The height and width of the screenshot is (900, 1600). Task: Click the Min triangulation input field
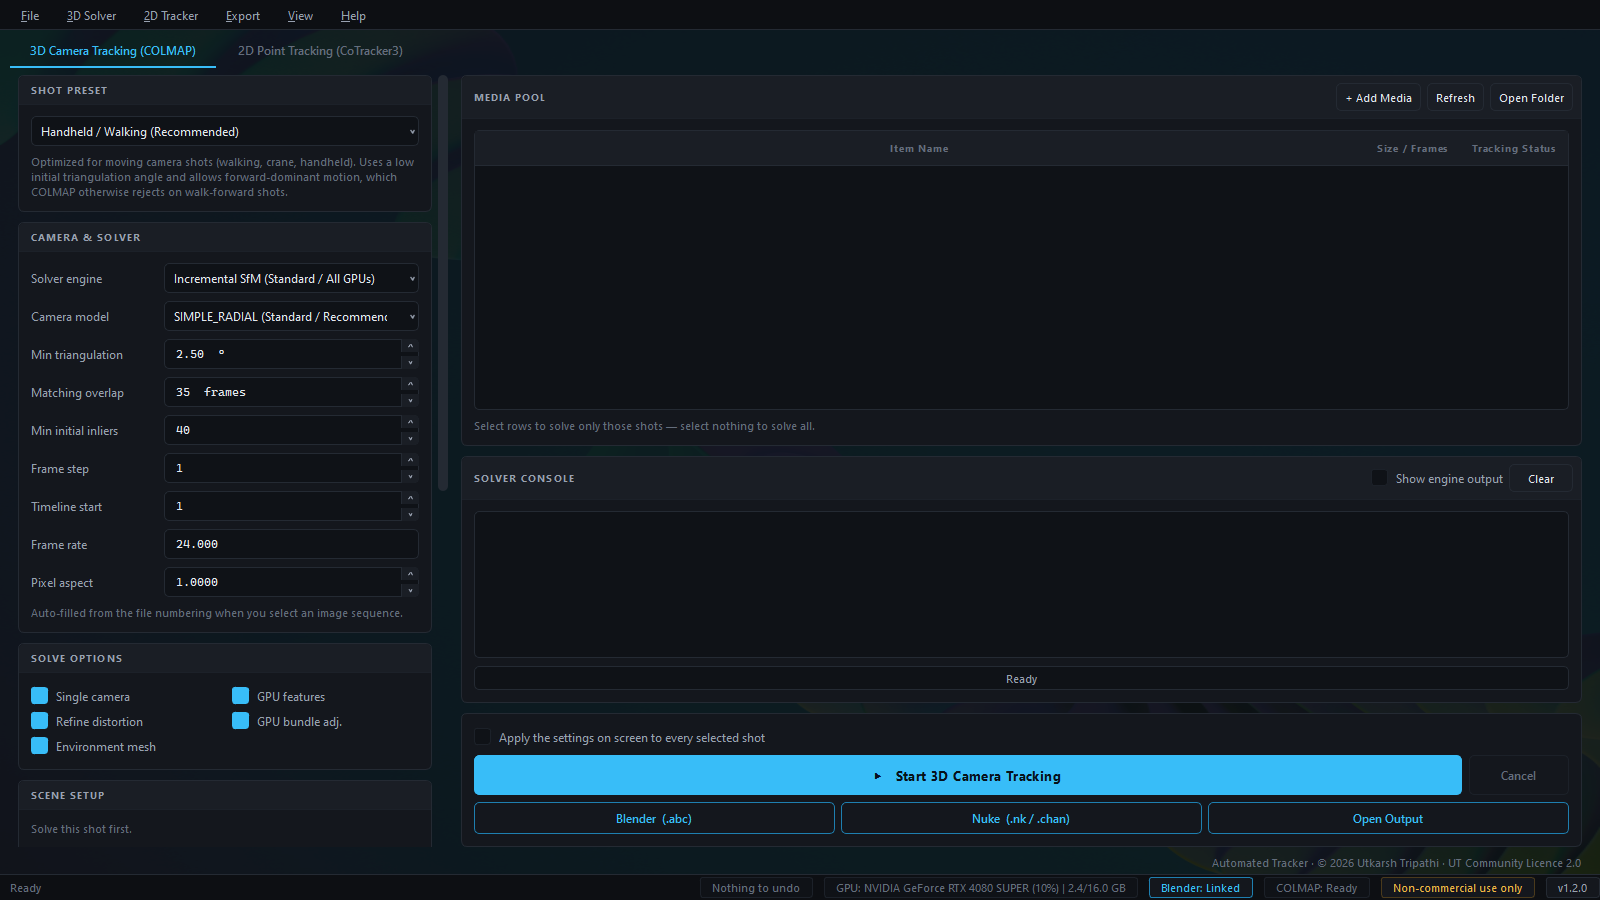[283, 354]
